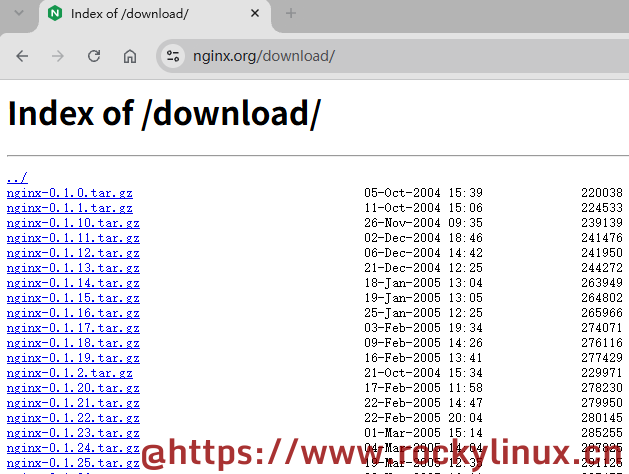Click the date 03-Feb-2005 19:34
Image resolution: width=629 pixels, height=474 pixels.
click(x=424, y=328)
